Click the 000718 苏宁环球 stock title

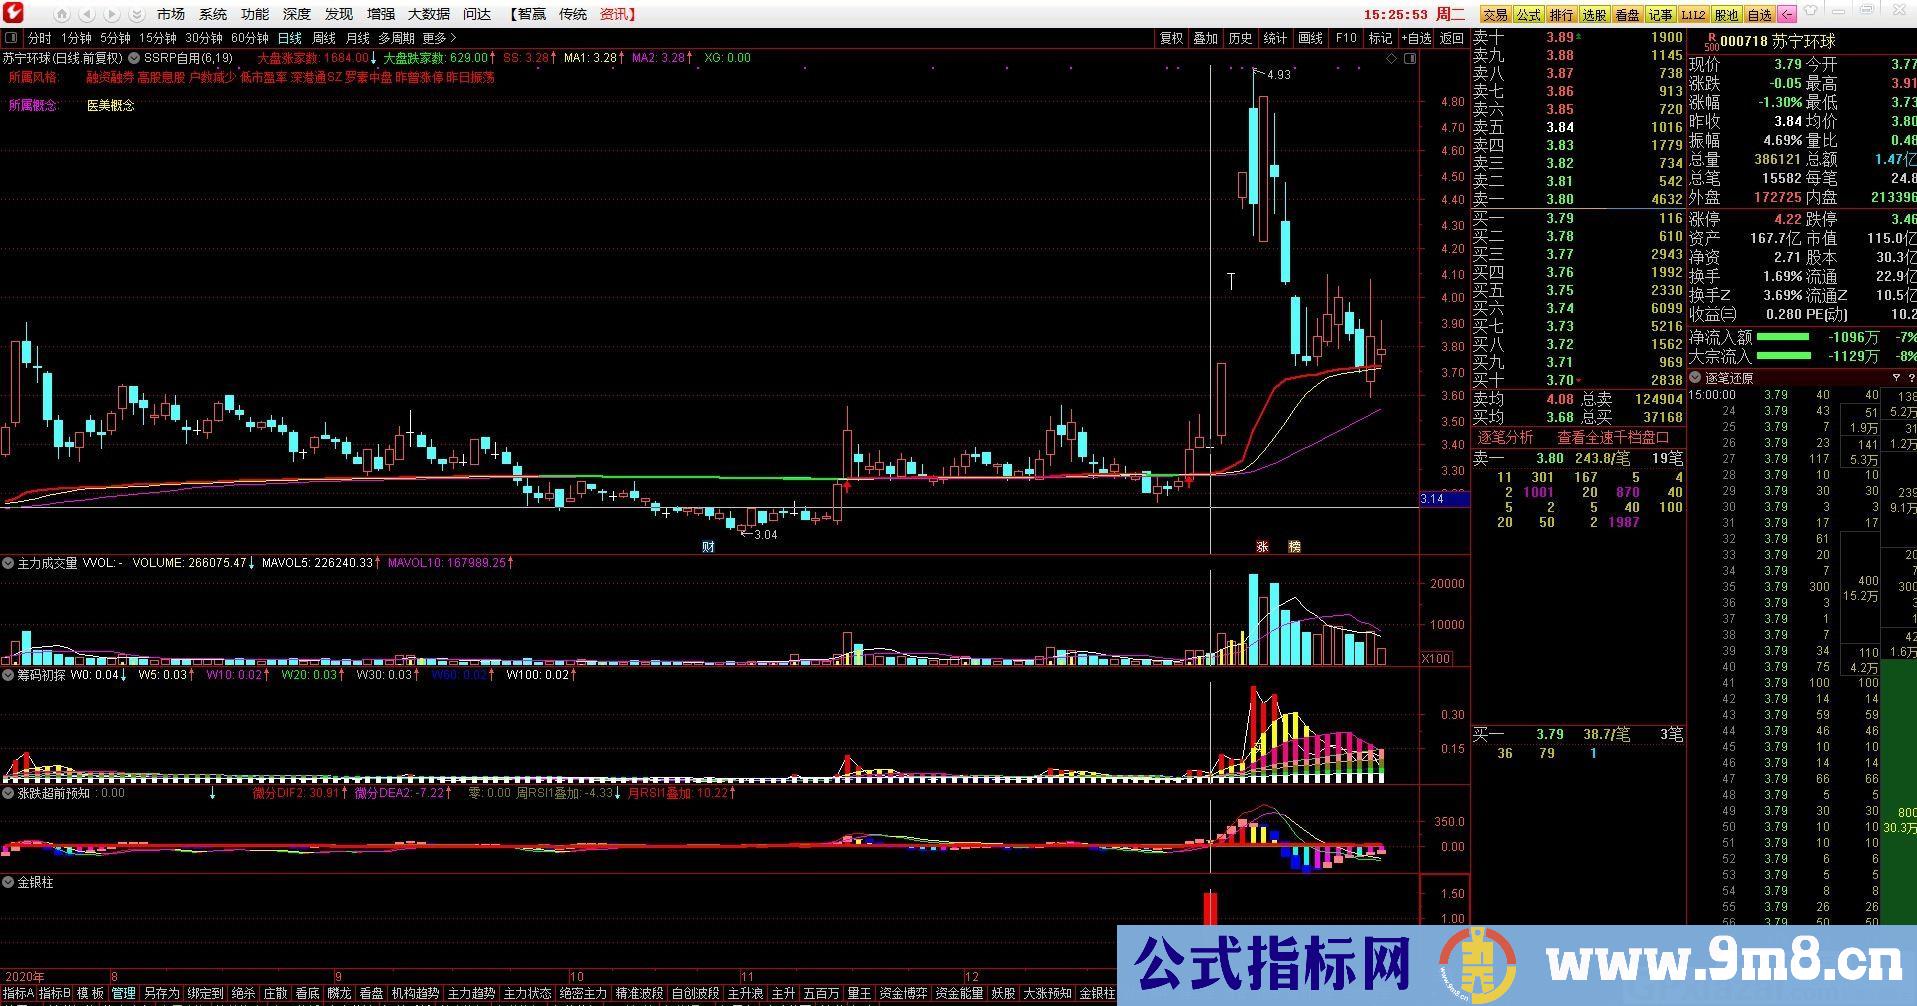pos(1778,42)
